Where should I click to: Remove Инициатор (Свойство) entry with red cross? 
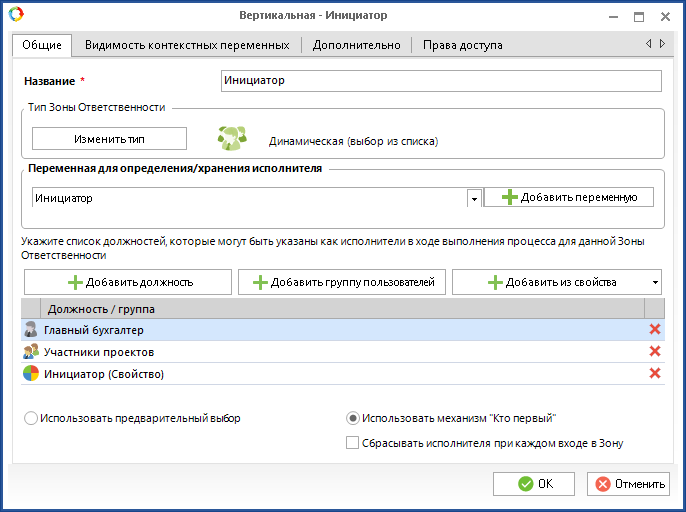pyautogui.click(x=654, y=373)
